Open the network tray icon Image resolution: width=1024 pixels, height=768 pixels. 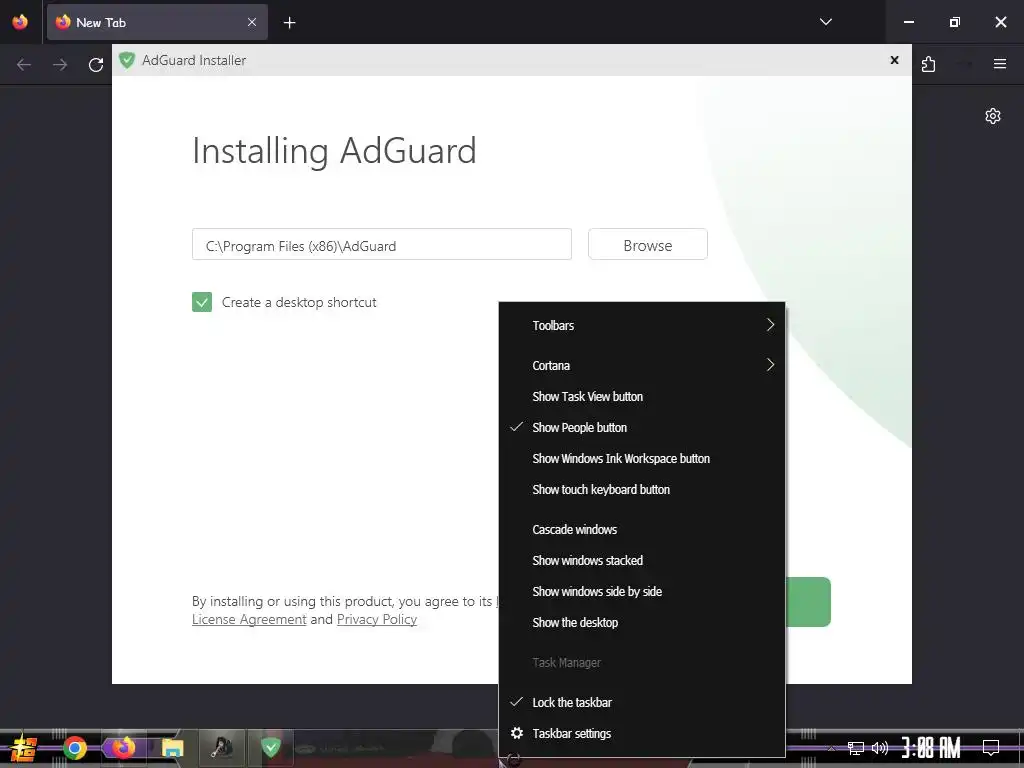[855, 748]
